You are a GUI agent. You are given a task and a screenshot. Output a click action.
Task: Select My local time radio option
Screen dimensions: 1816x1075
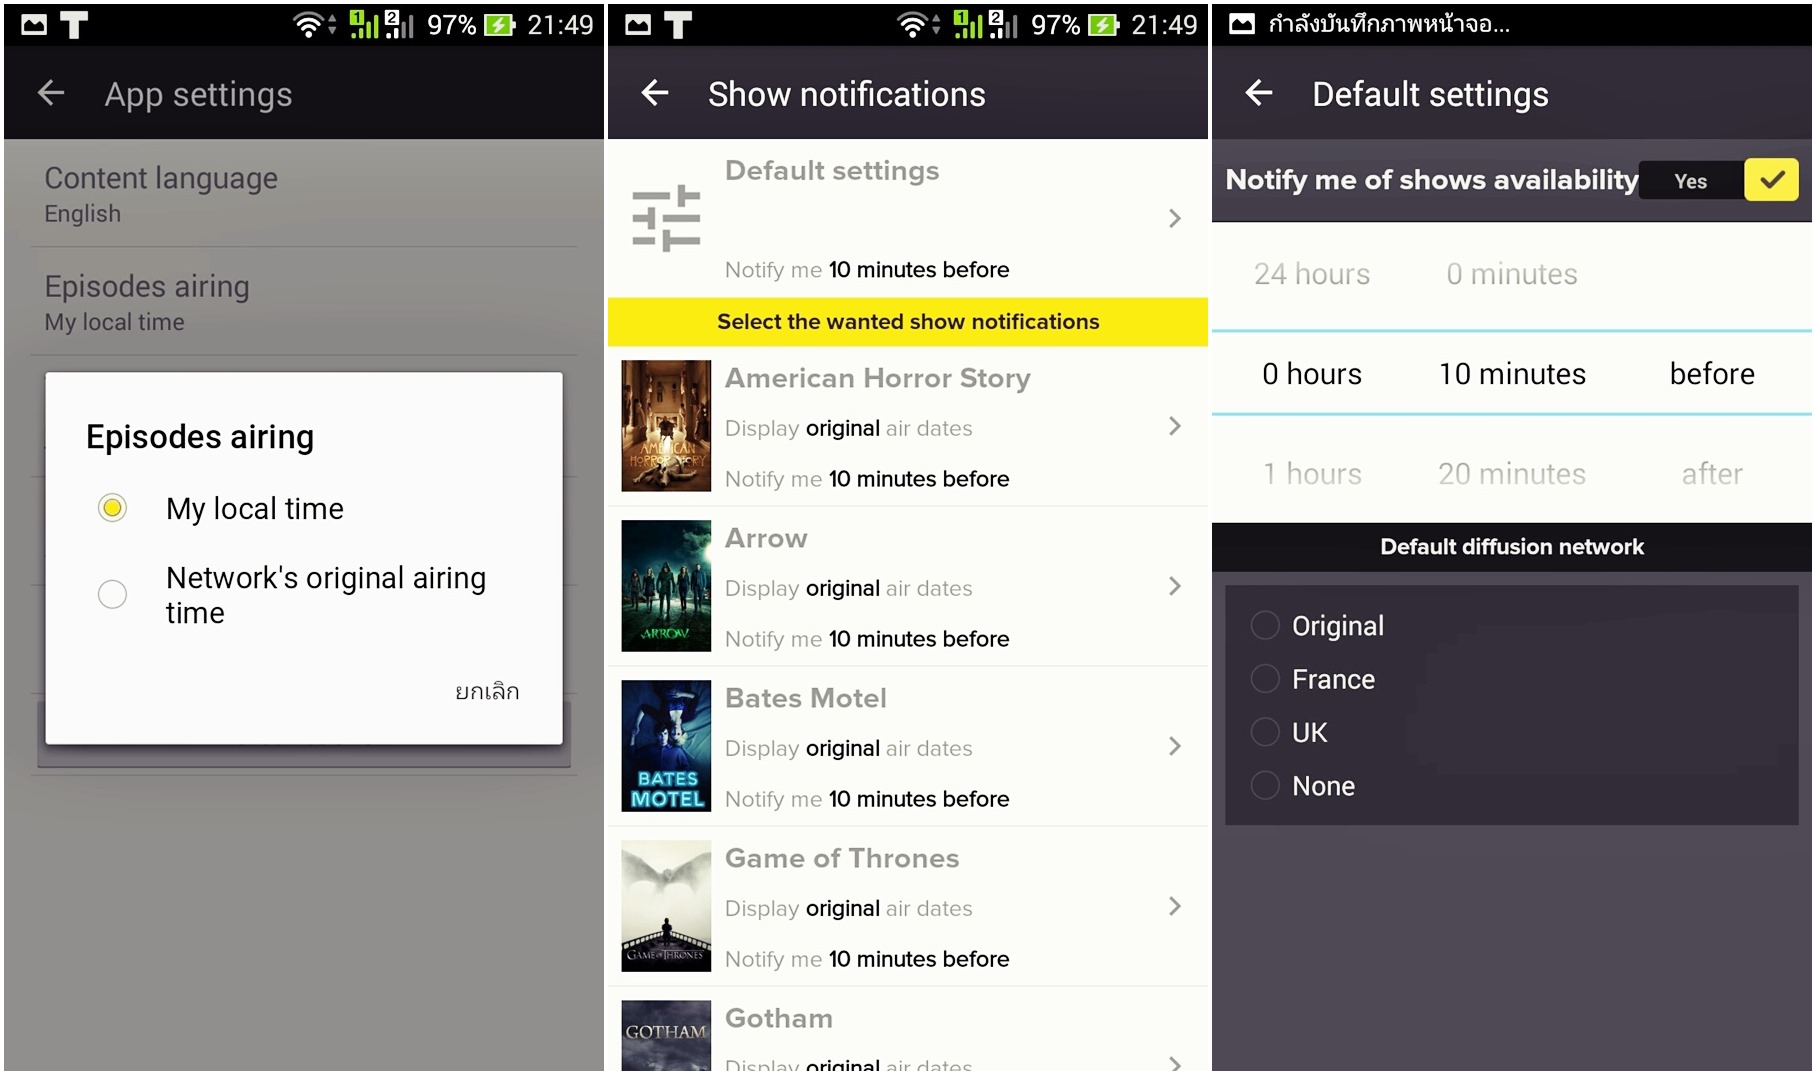[112, 508]
